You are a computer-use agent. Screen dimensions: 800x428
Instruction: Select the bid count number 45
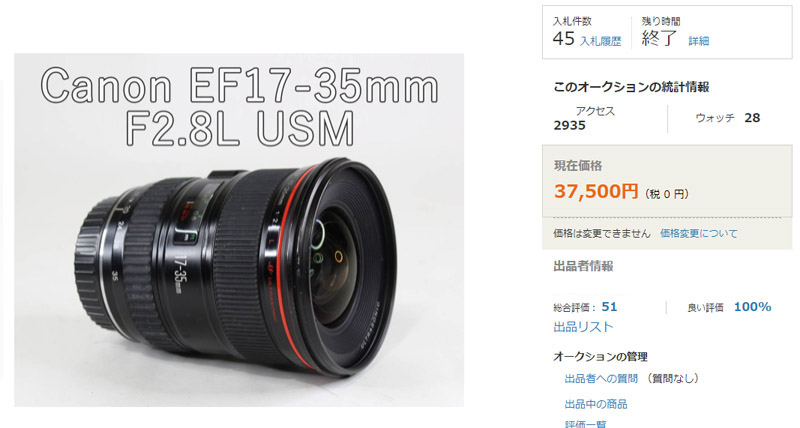click(x=563, y=39)
